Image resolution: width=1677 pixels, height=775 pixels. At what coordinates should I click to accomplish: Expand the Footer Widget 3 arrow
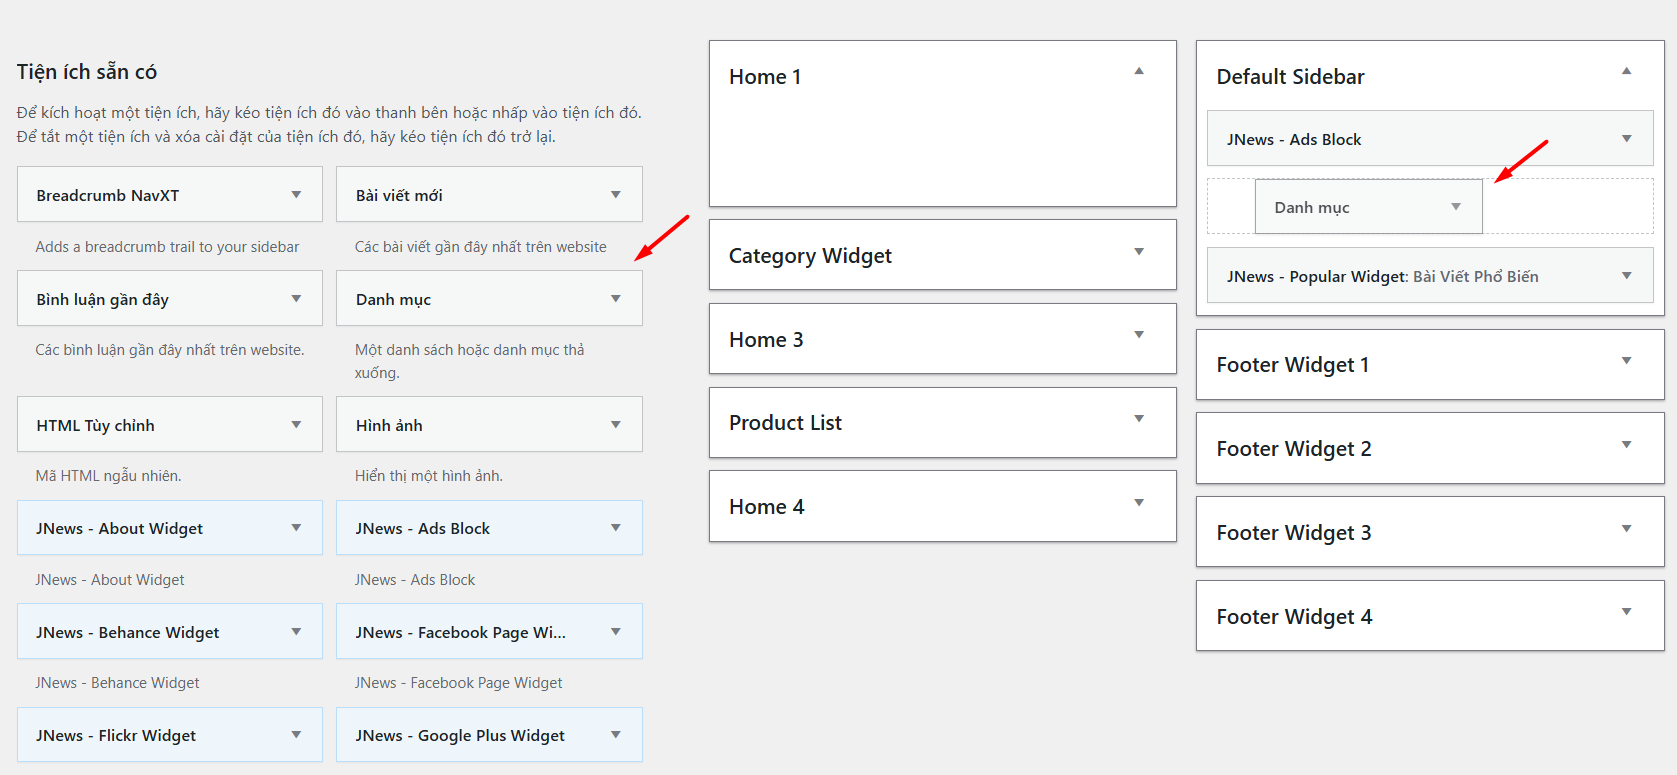tap(1627, 529)
